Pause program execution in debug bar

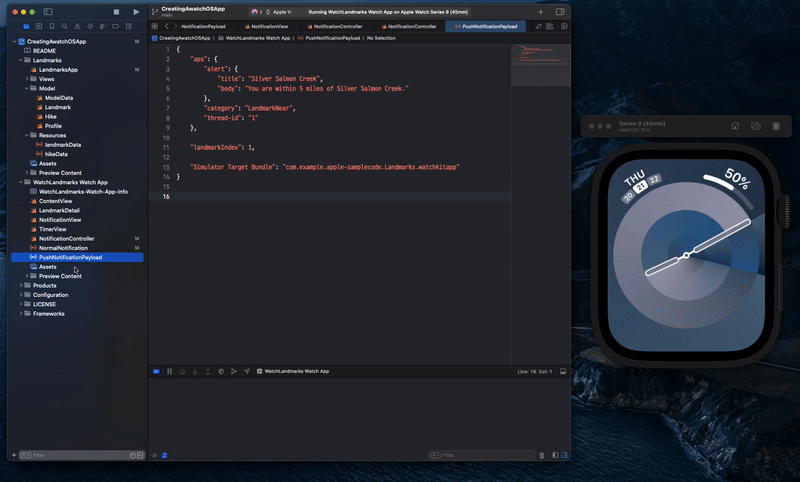click(169, 371)
